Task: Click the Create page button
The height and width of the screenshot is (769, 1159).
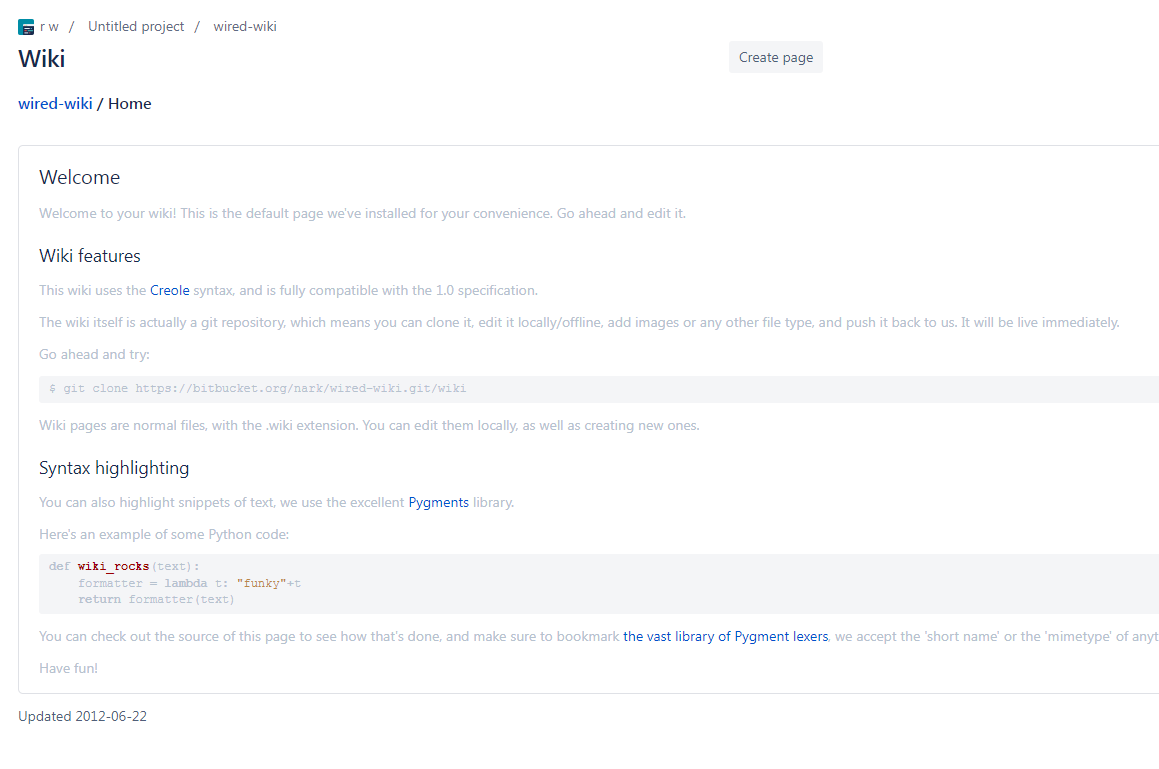Action: (775, 57)
